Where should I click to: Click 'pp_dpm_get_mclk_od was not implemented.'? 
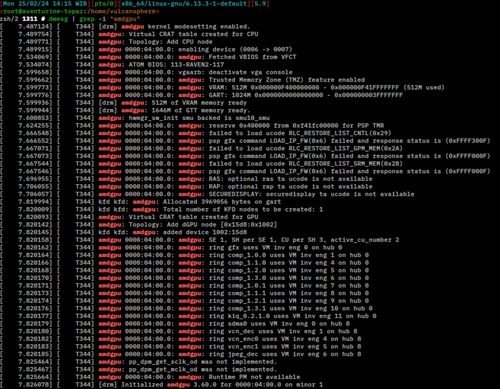[x=203, y=370]
